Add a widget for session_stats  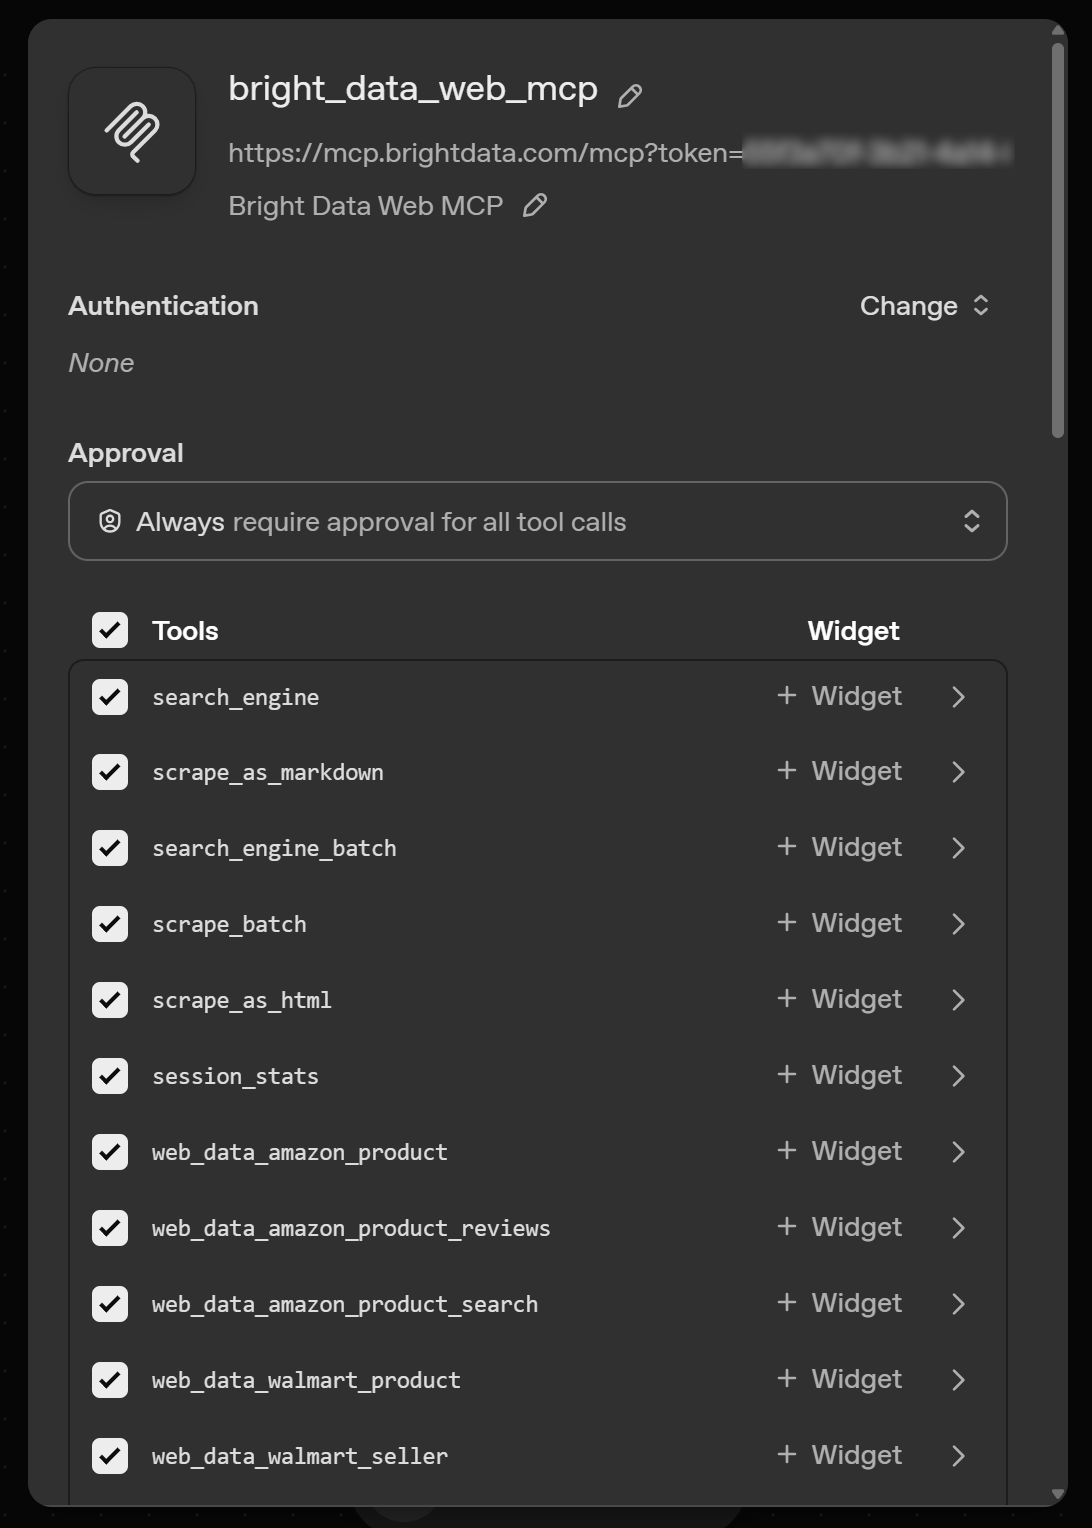838,1075
